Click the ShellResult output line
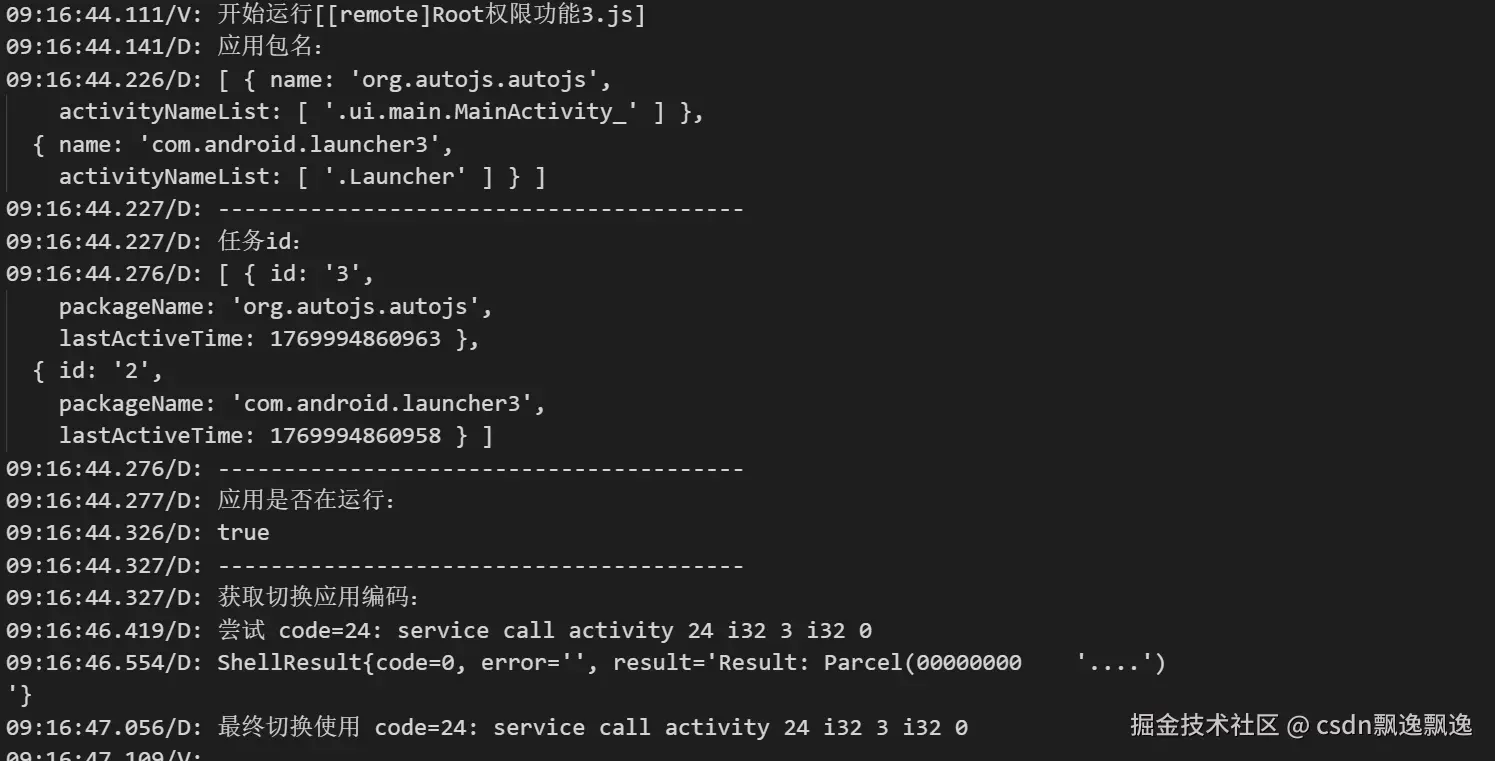The image size is (1495, 761). pos(690,662)
